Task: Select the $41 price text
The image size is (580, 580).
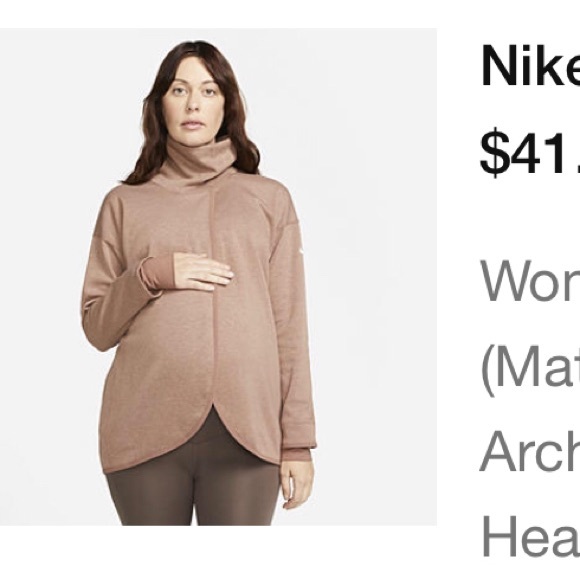Action: pos(530,153)
